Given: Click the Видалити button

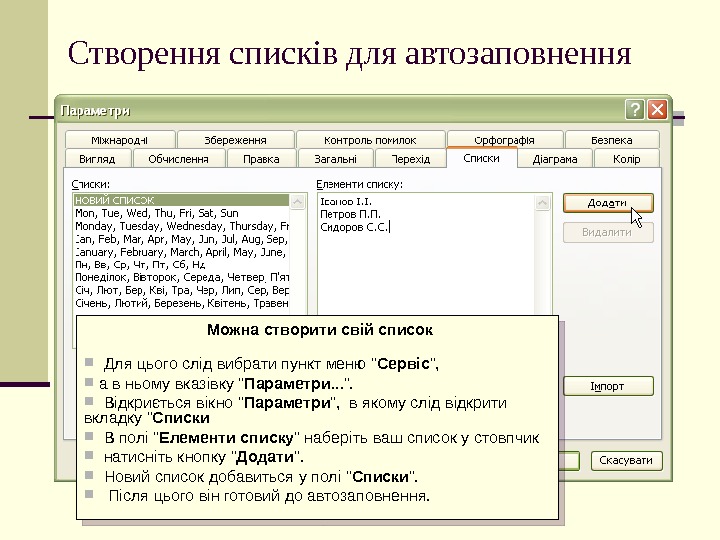Looking at the screenshot, I should click(x=608, y=232).
